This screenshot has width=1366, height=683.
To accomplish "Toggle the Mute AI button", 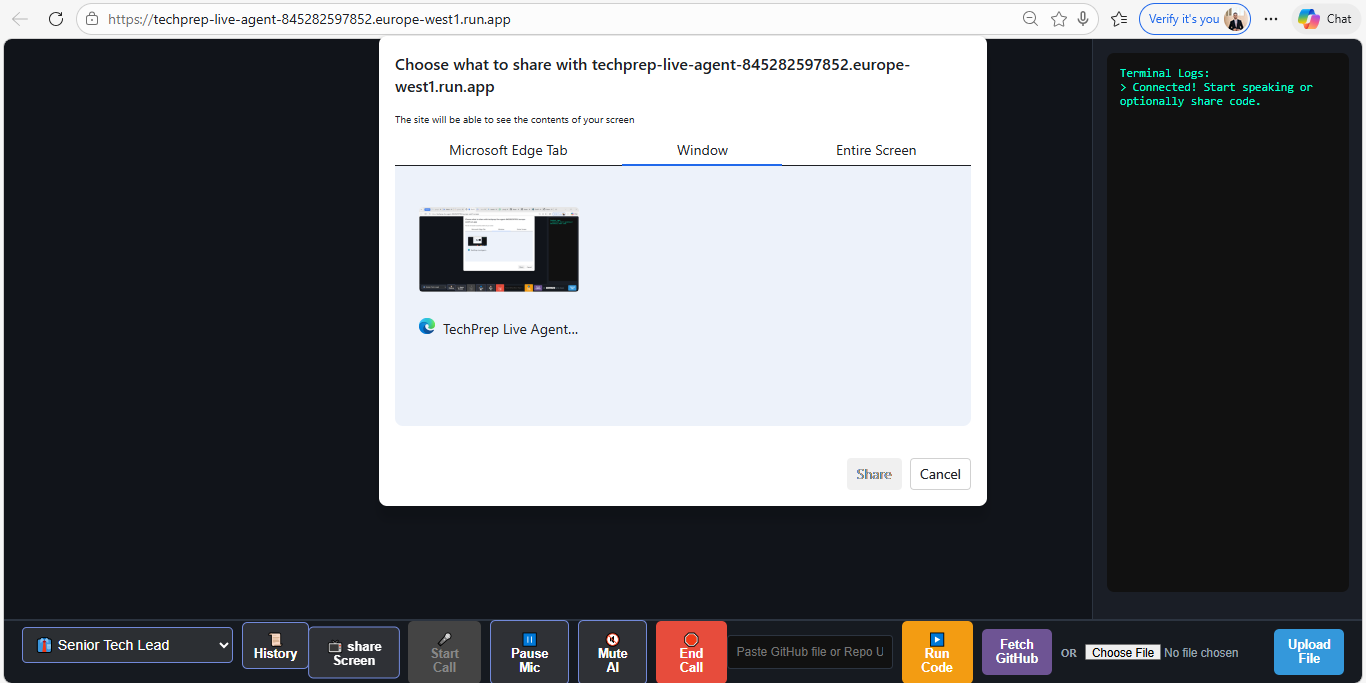I will pos(612,652).
